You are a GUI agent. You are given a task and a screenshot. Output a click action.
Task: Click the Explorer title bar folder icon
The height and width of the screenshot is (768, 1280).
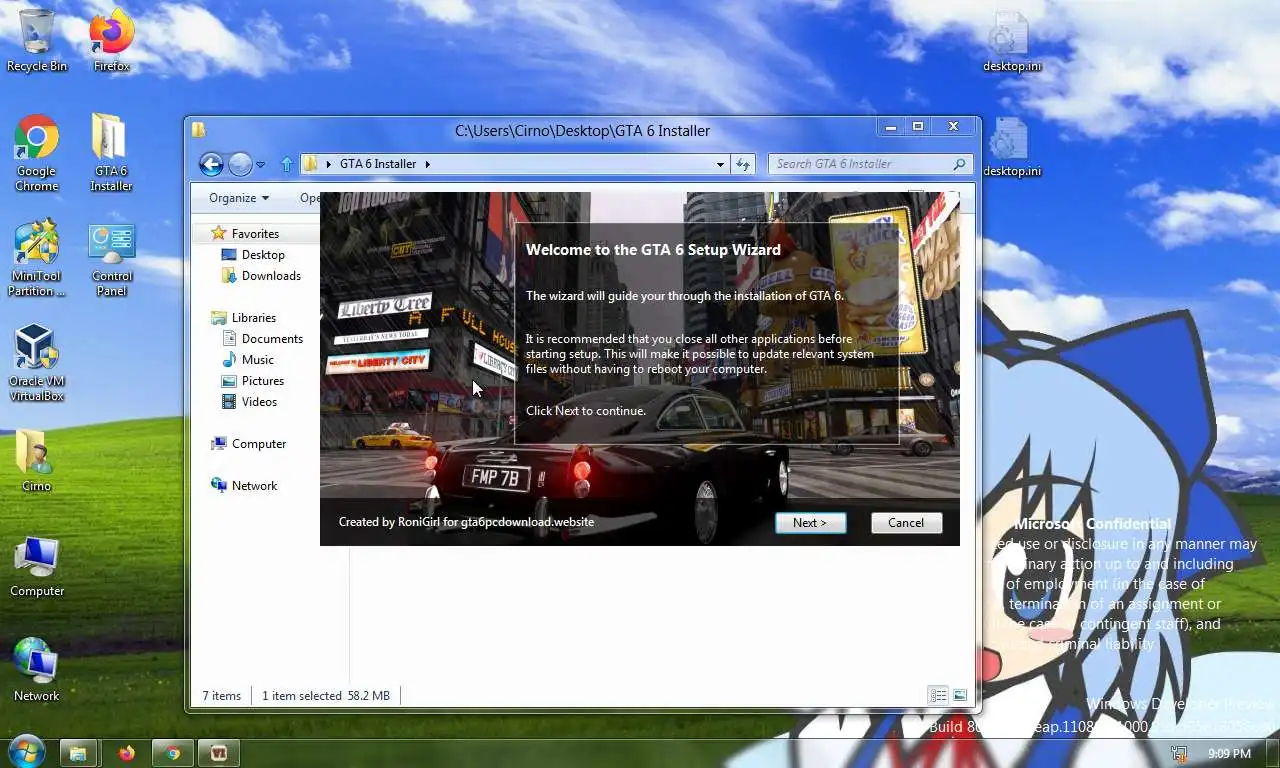[x=199, y=130]
